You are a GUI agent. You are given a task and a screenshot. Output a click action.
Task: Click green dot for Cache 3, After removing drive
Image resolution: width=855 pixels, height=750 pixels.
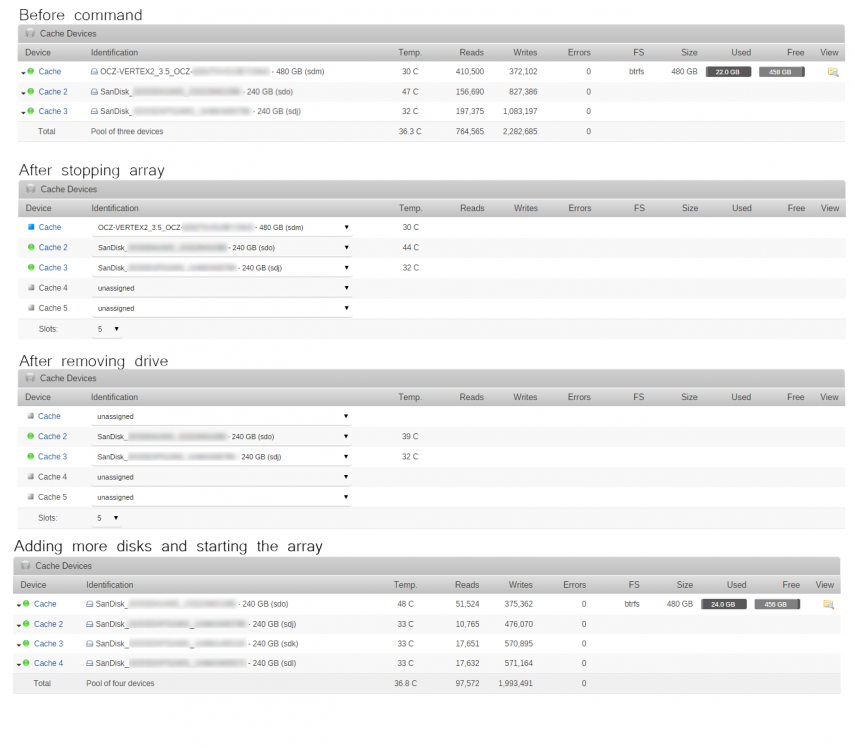point(31,457)
